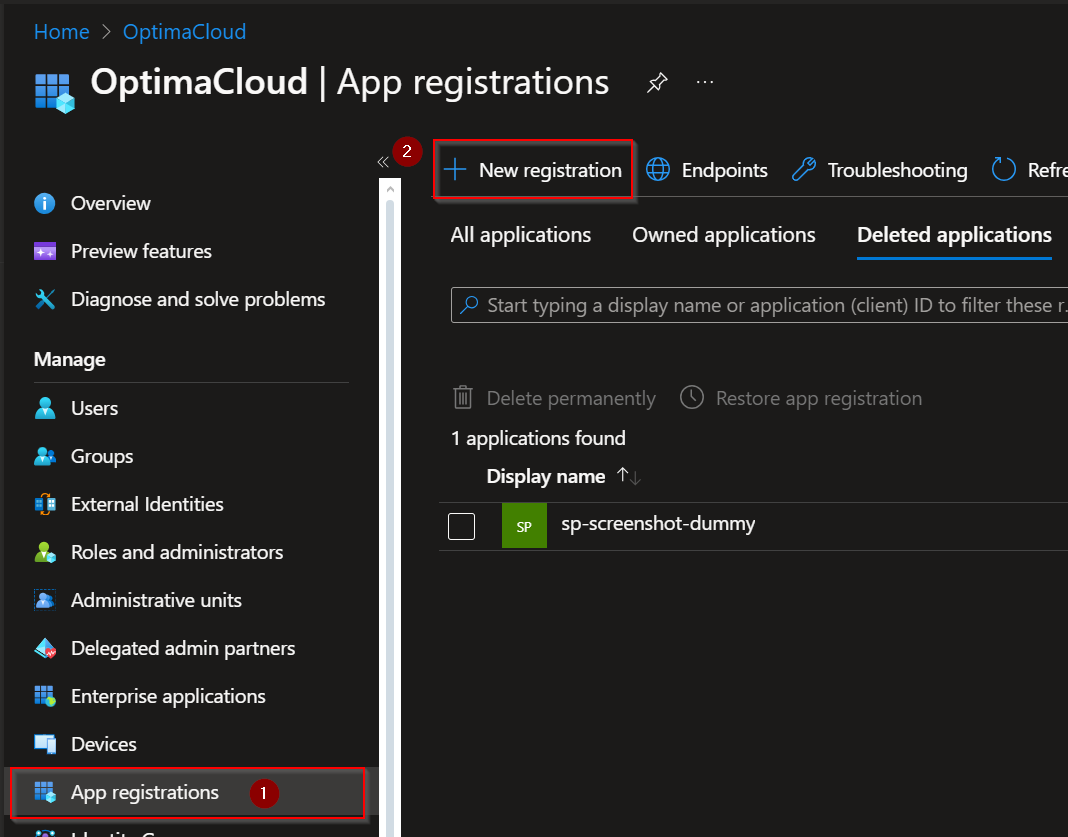Image resolution: width=1068 pixels, height=837 pixels.
Task: Open the Users menu item
Action: pyautogui.click(x=95, y=408)
